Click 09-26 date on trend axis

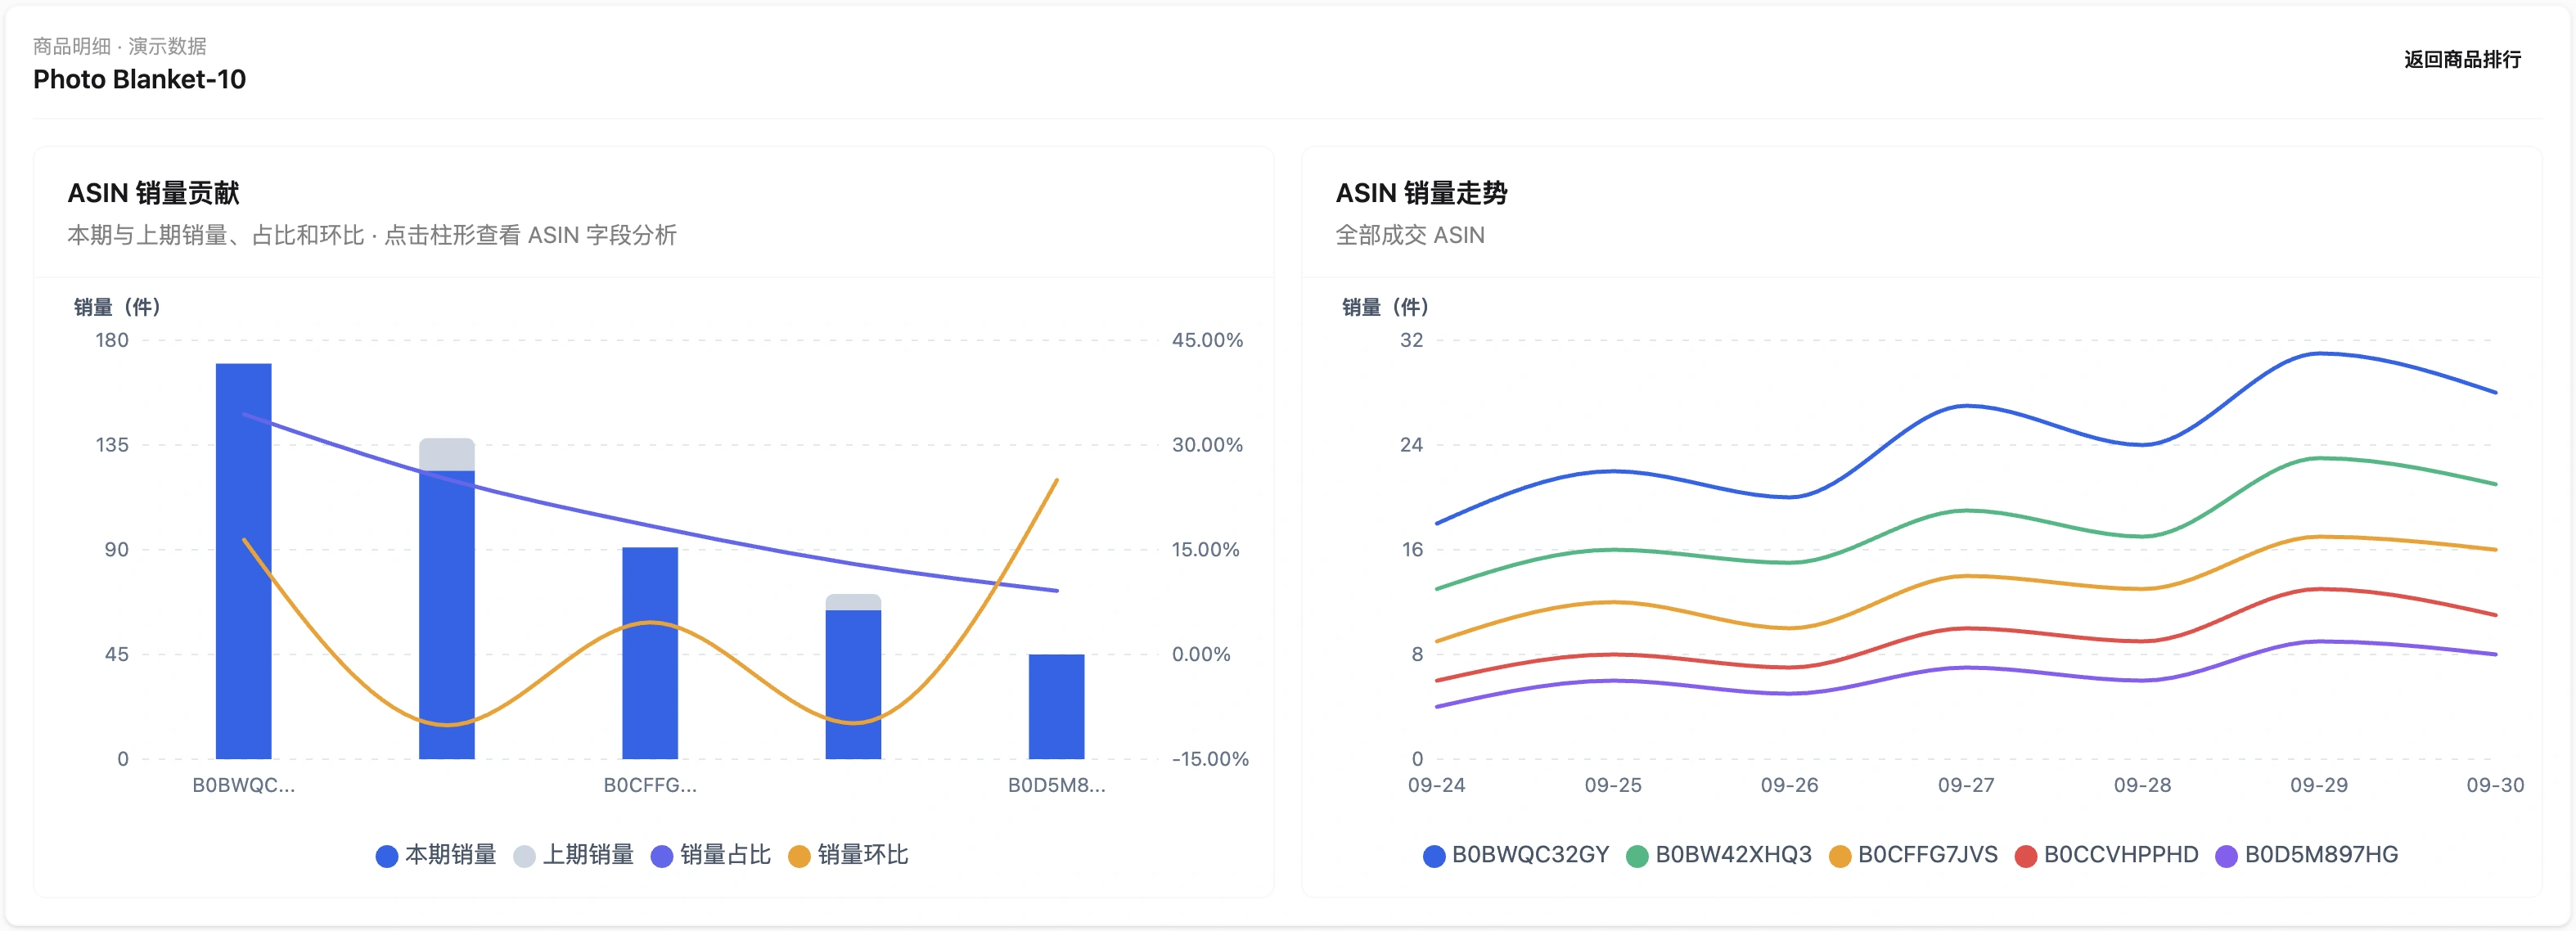(x=1789, y=785)
